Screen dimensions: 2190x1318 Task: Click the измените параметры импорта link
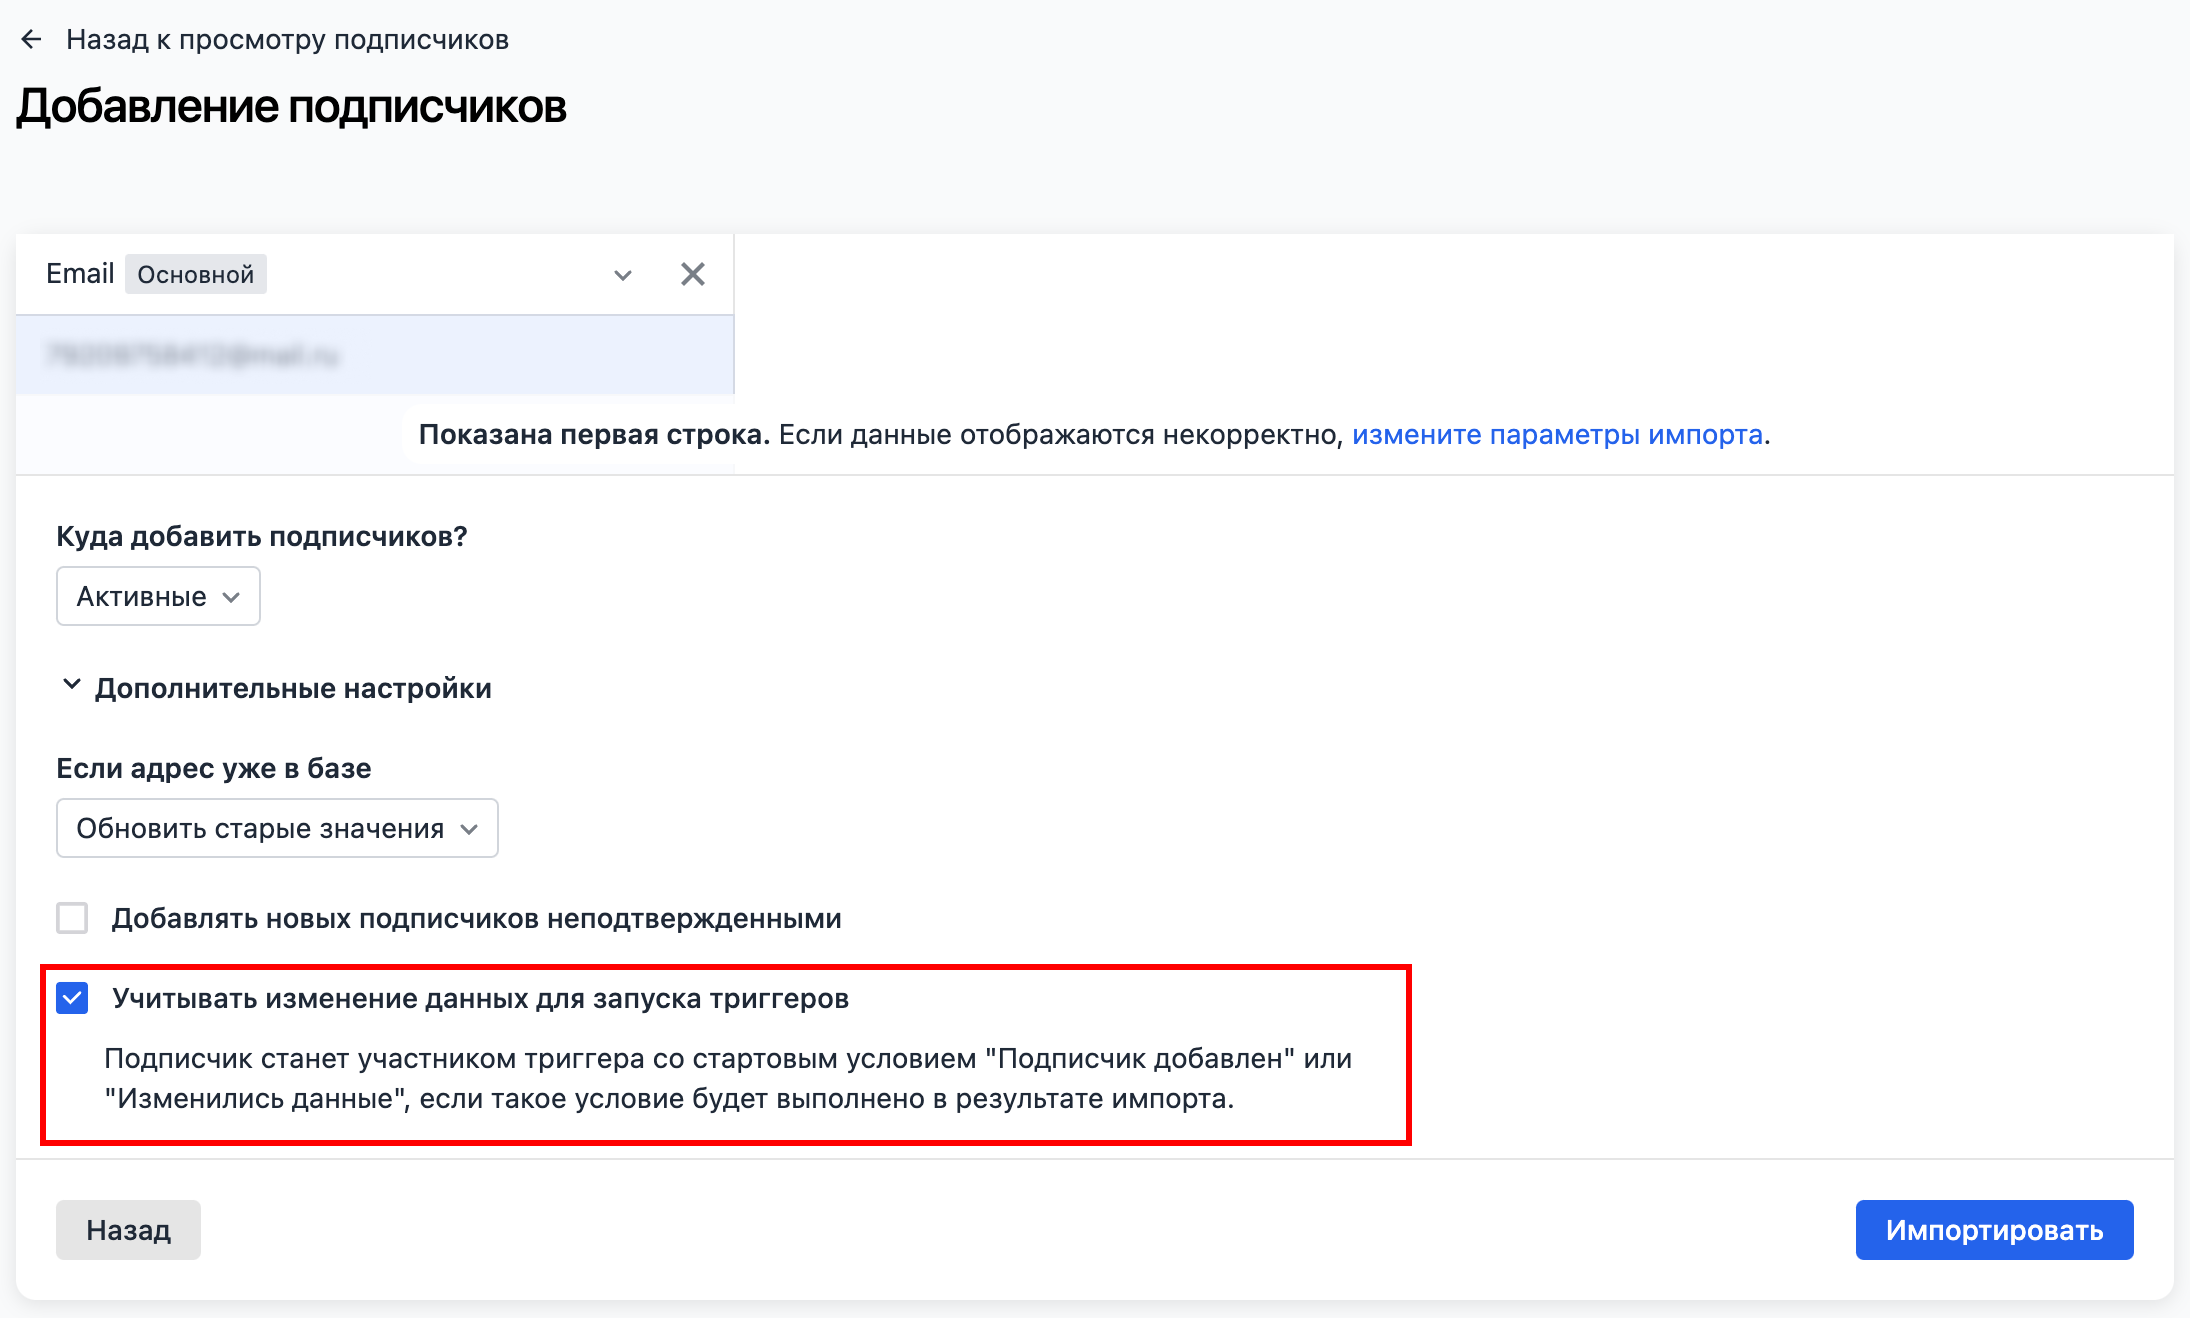(x=1556, y=435)
